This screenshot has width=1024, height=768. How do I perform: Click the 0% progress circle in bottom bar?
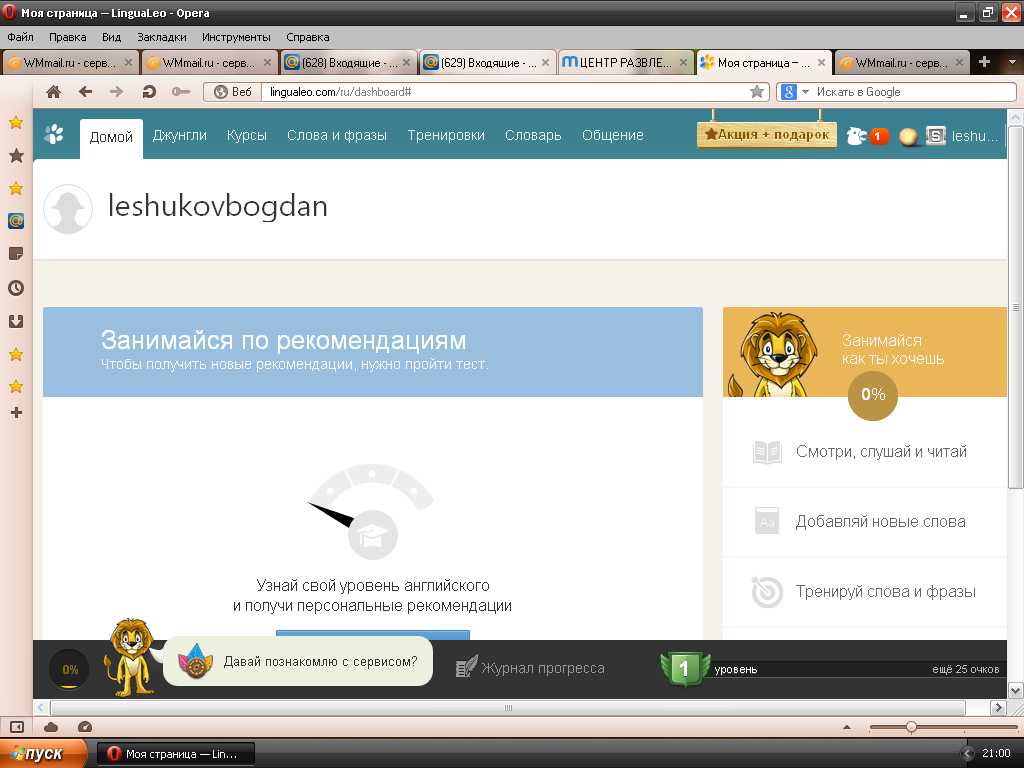(69, 669)
